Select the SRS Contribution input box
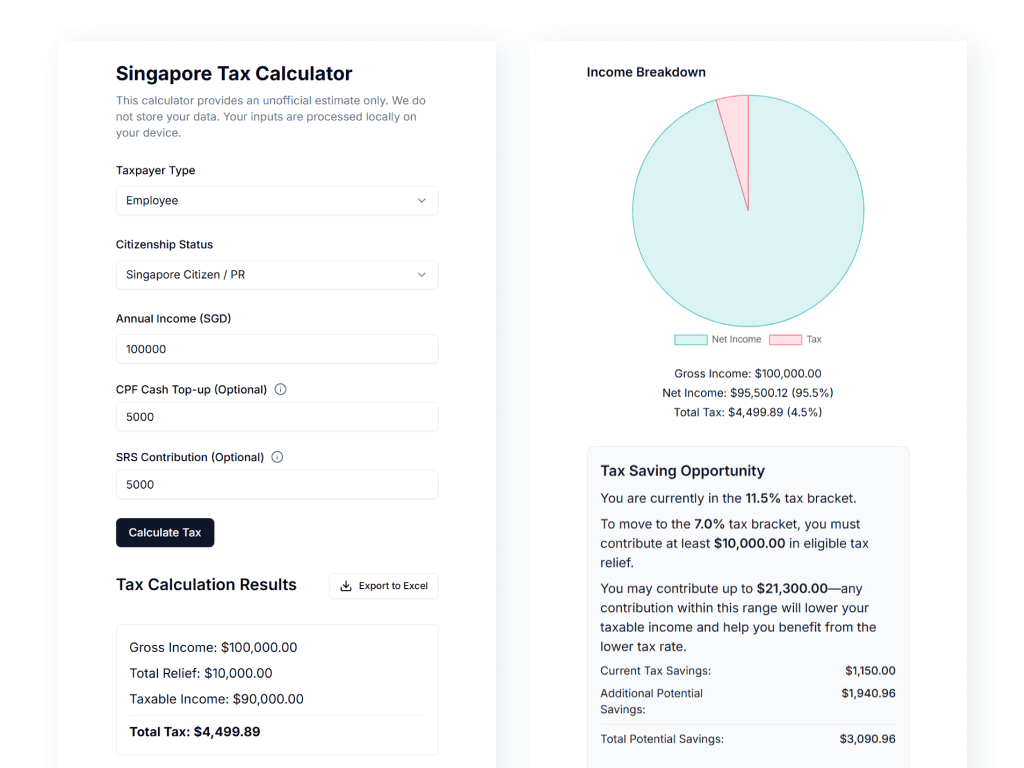1024x768 pixels. click(276, 485)
